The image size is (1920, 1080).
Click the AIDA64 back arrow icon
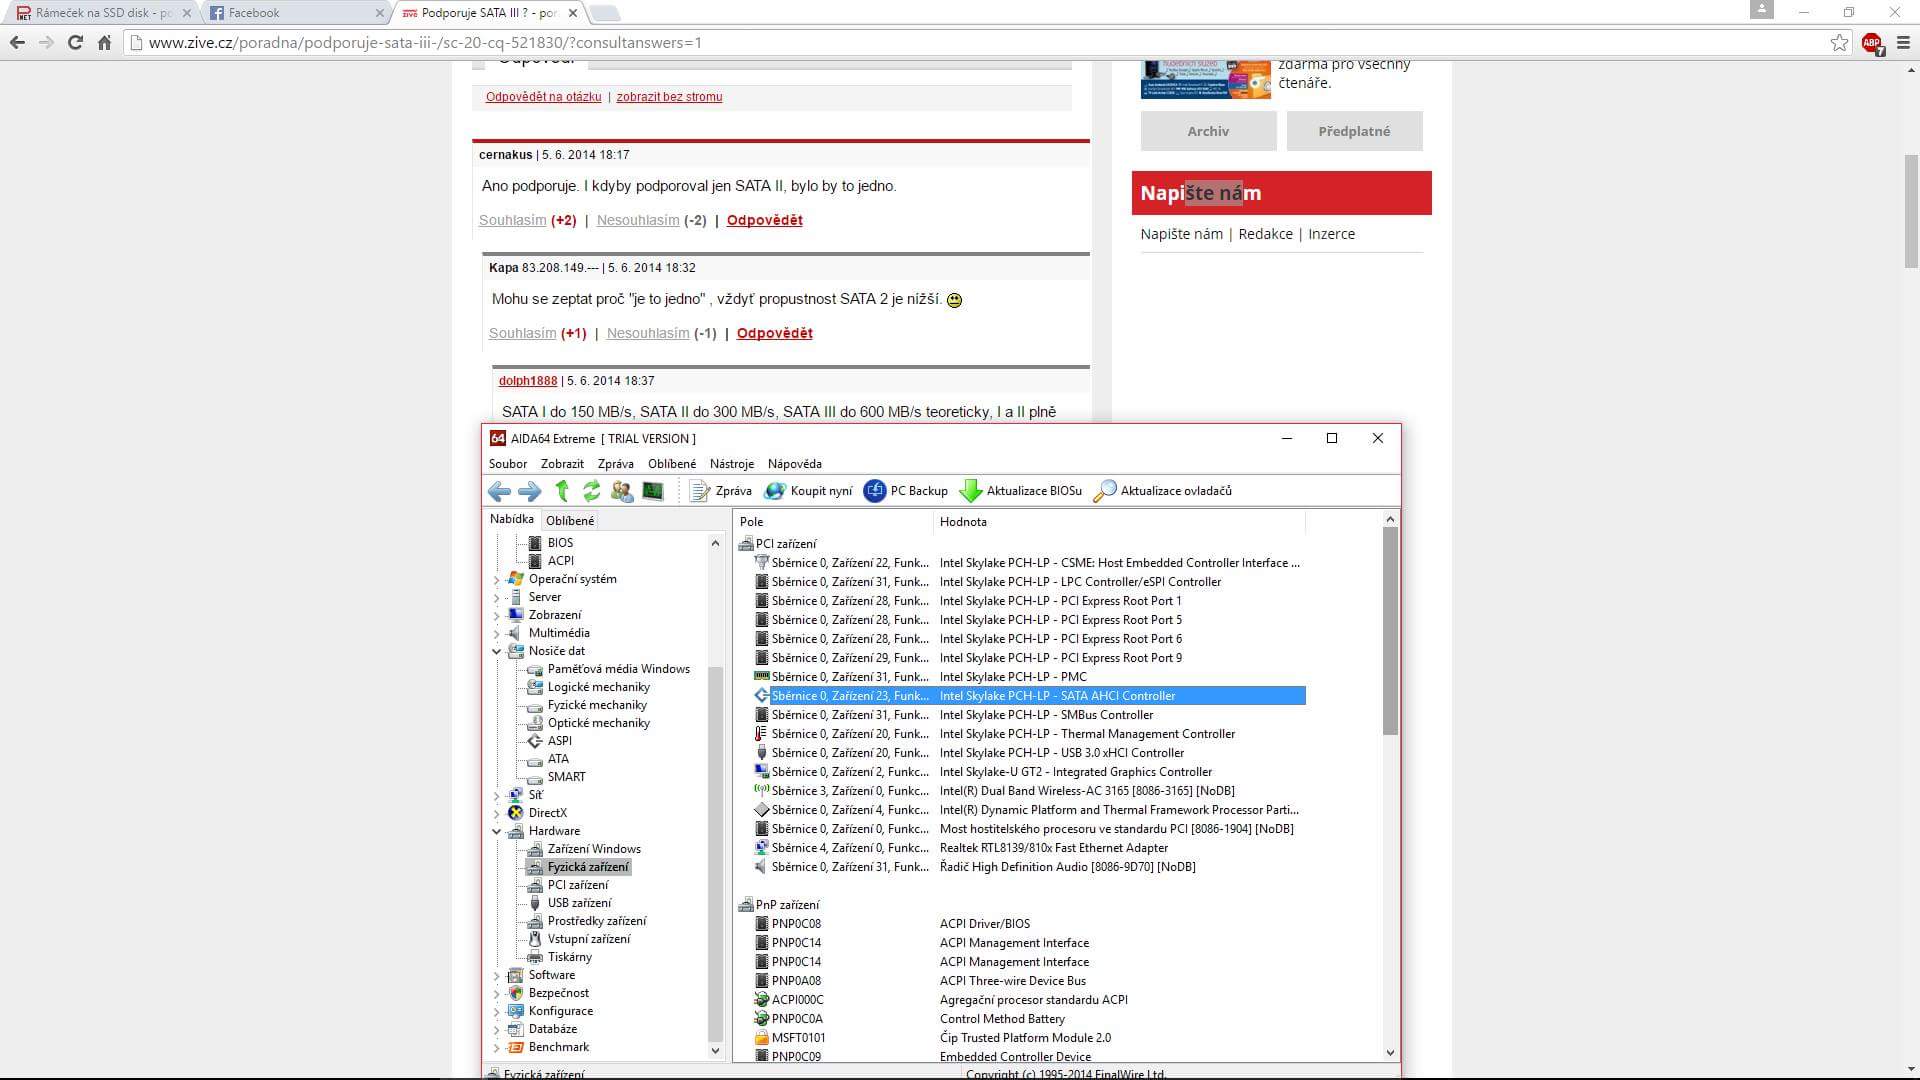point(499,491)
